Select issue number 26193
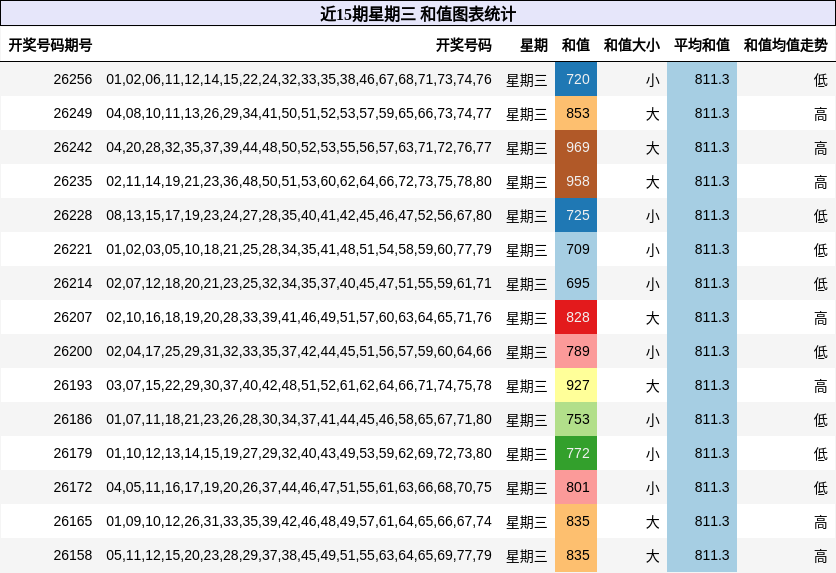 pos(73,385)
